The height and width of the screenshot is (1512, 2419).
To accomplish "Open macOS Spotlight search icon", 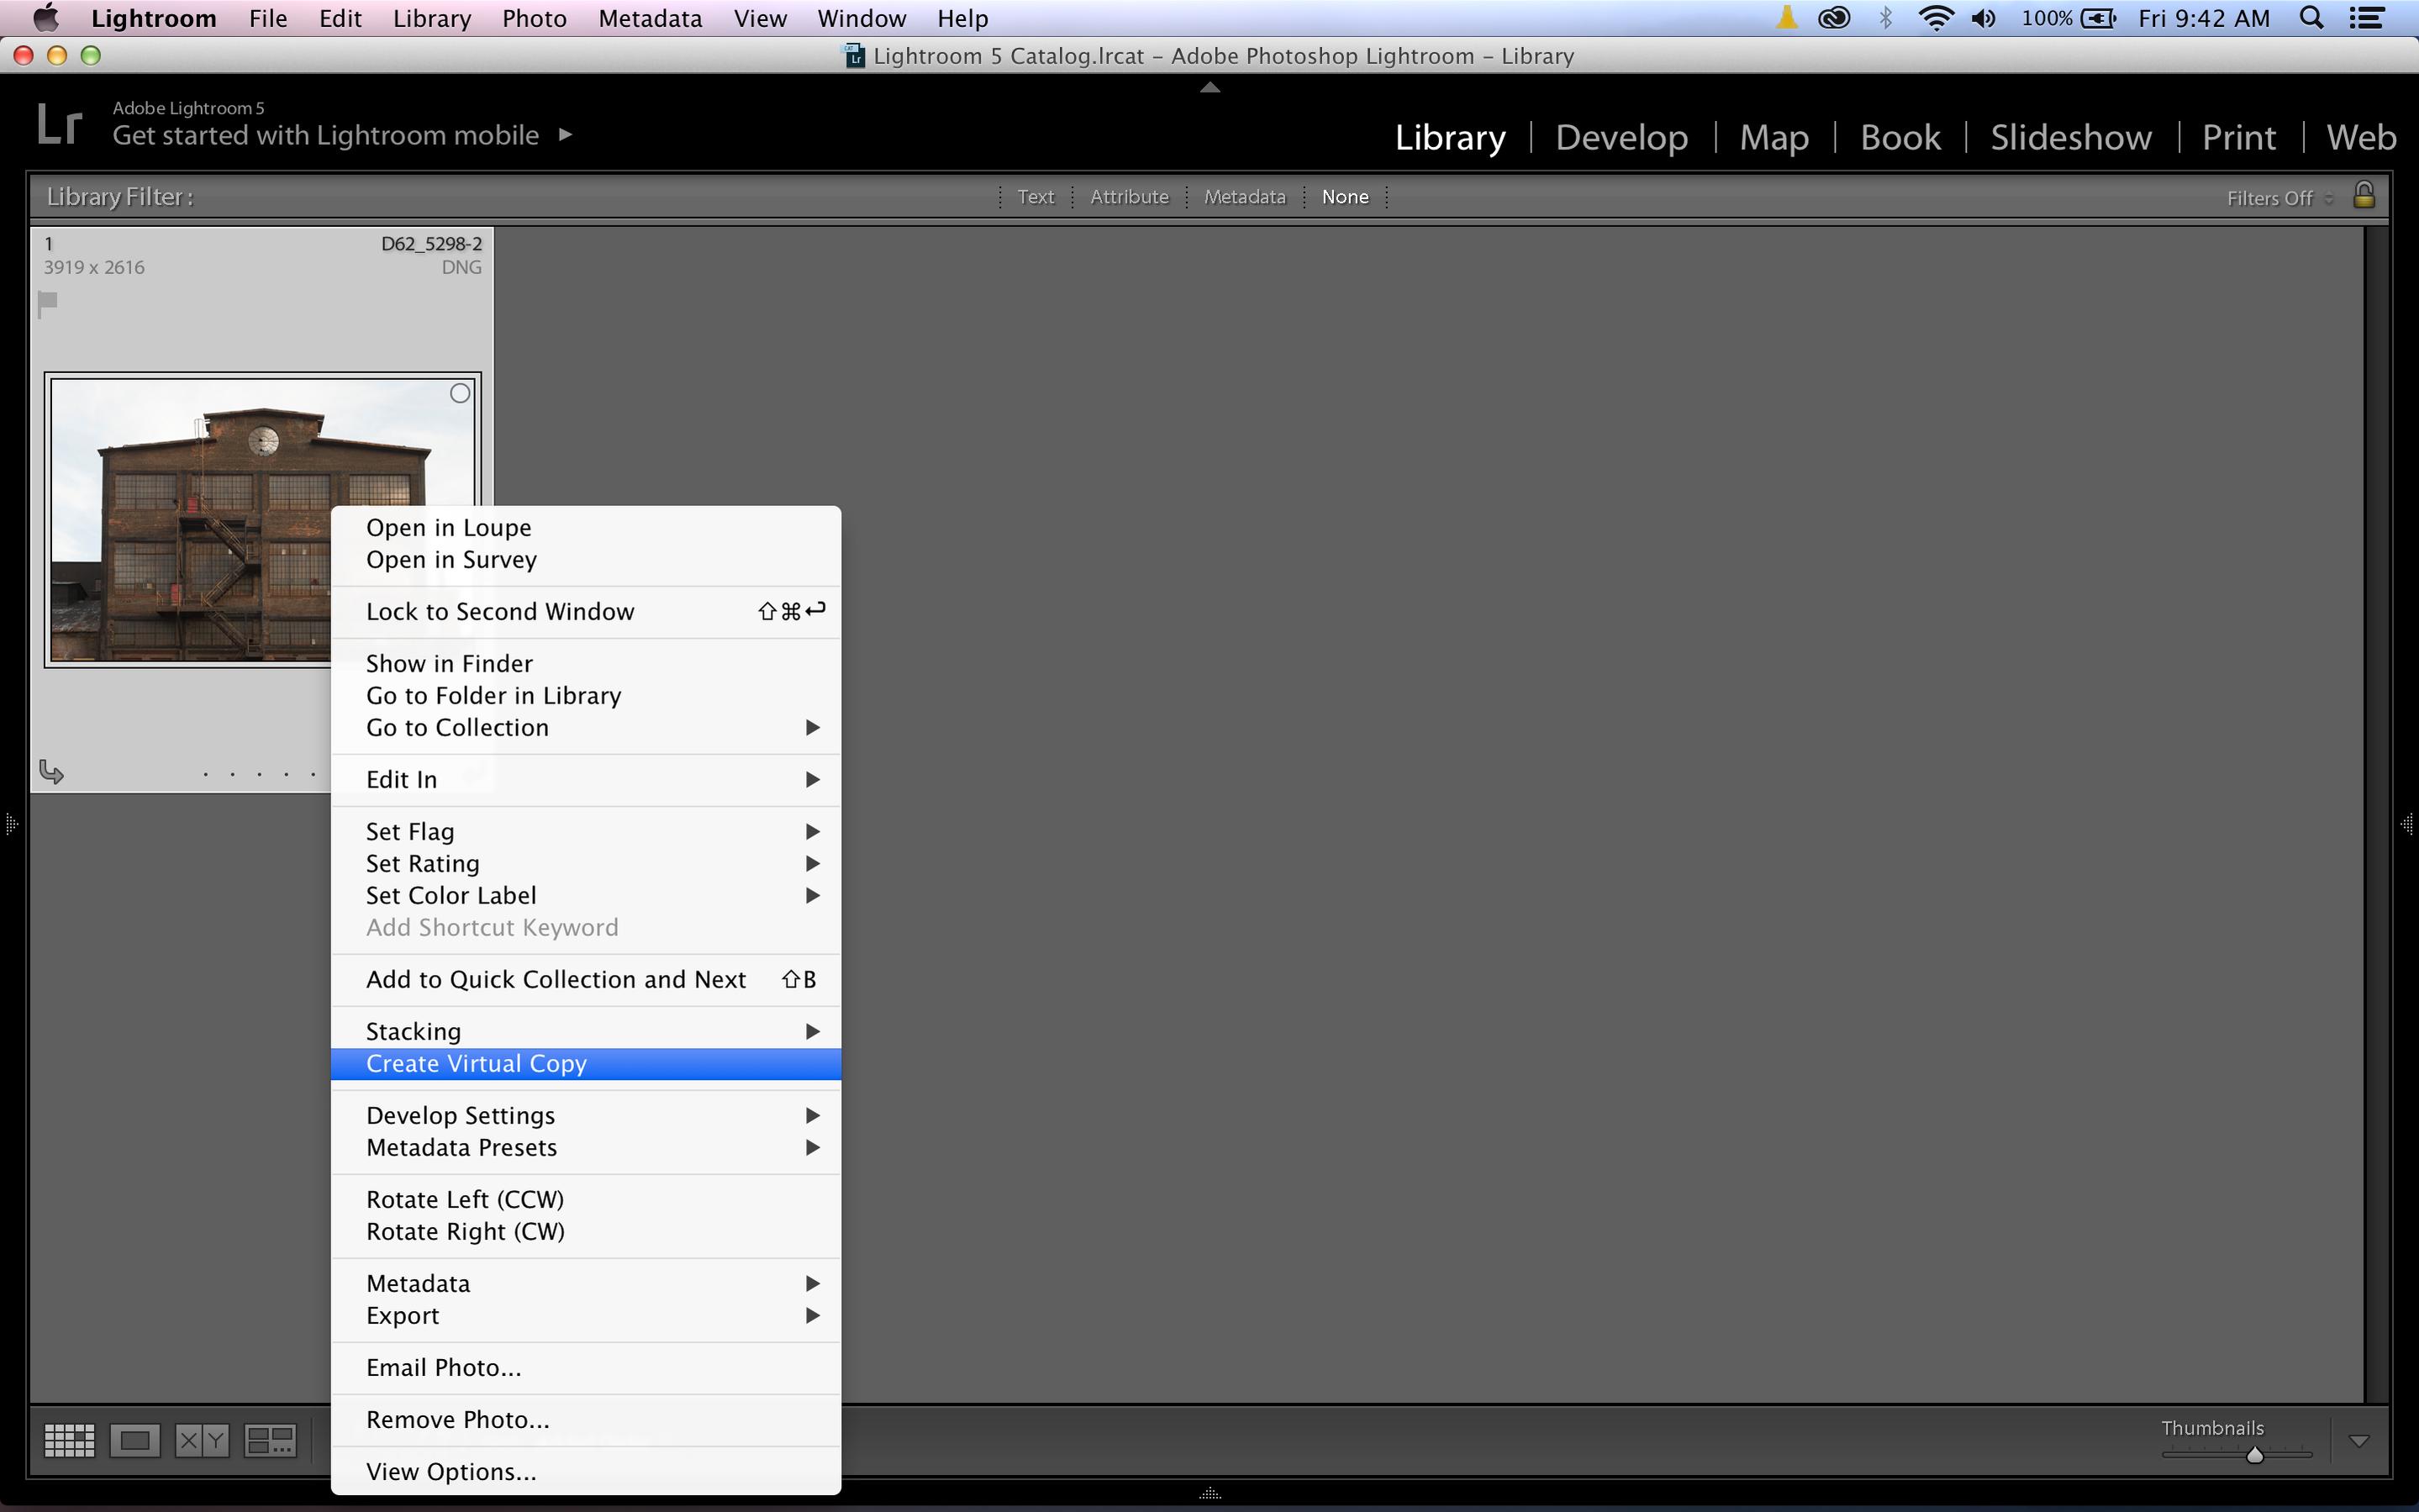I will 2311,18.
